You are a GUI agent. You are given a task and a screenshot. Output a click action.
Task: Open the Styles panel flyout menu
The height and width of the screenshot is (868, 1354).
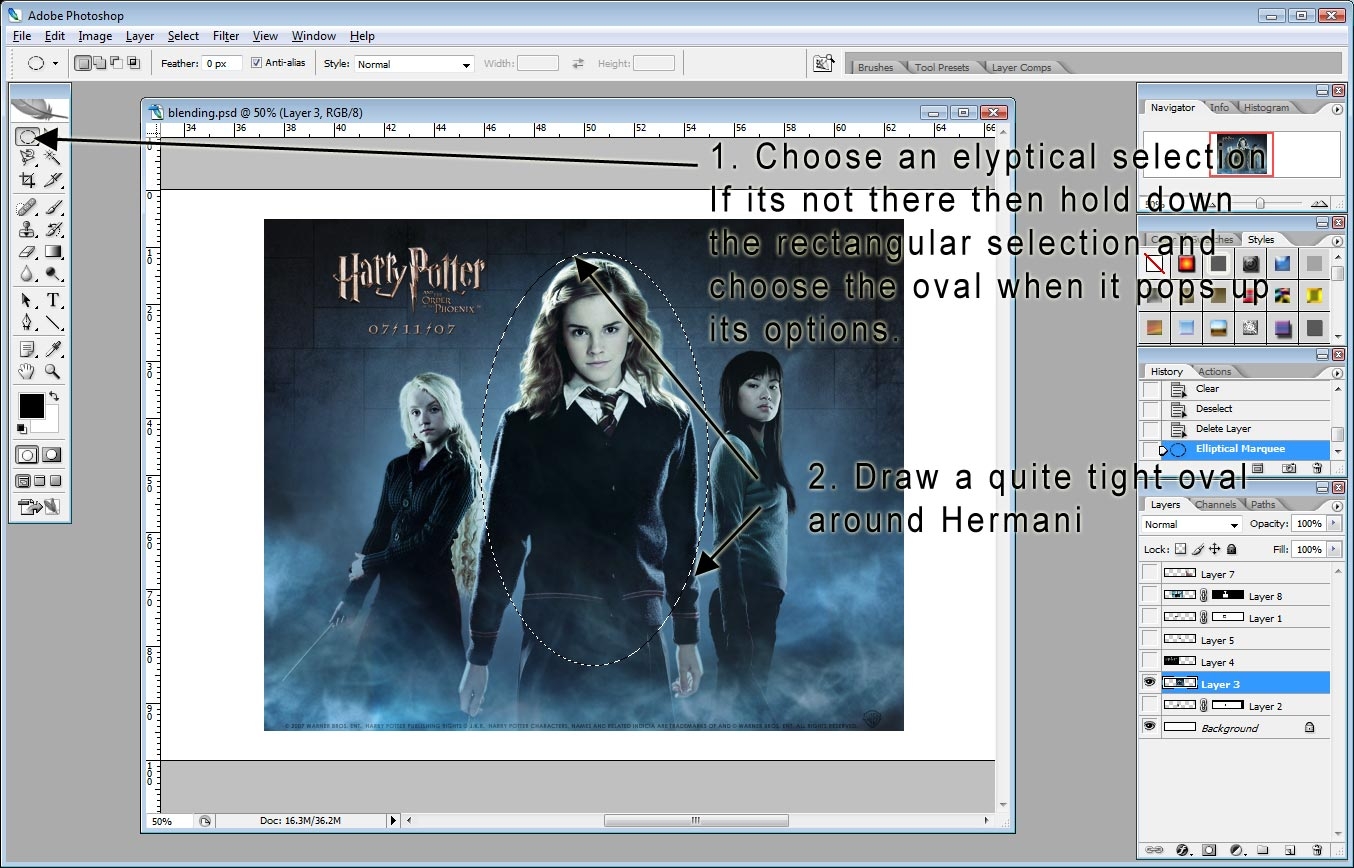(1337, 239)
